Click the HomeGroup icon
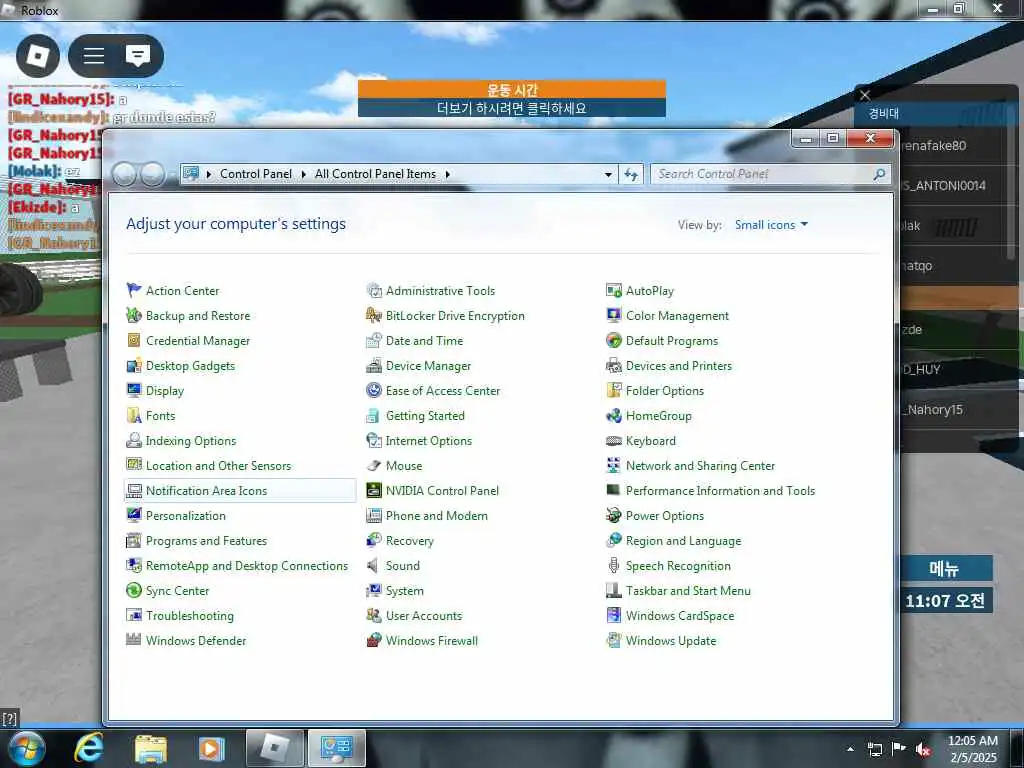 click(x=614, y=415)
